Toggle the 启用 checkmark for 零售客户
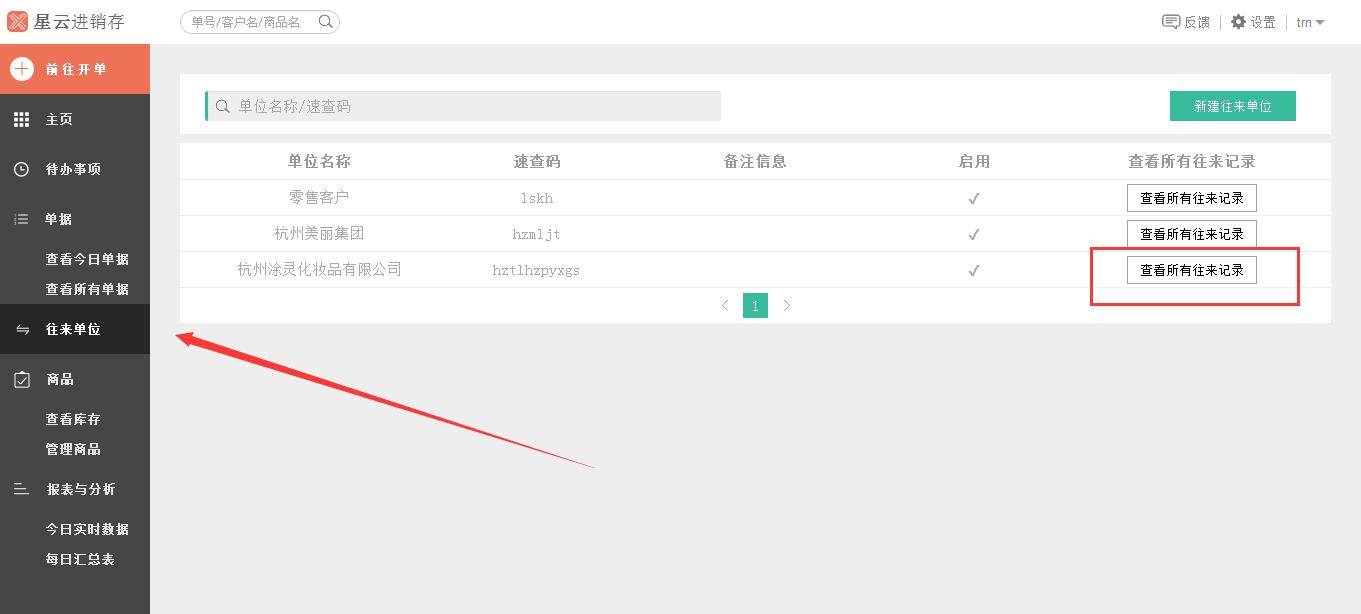The image size is (1361, 614). [x=973, y=198]
